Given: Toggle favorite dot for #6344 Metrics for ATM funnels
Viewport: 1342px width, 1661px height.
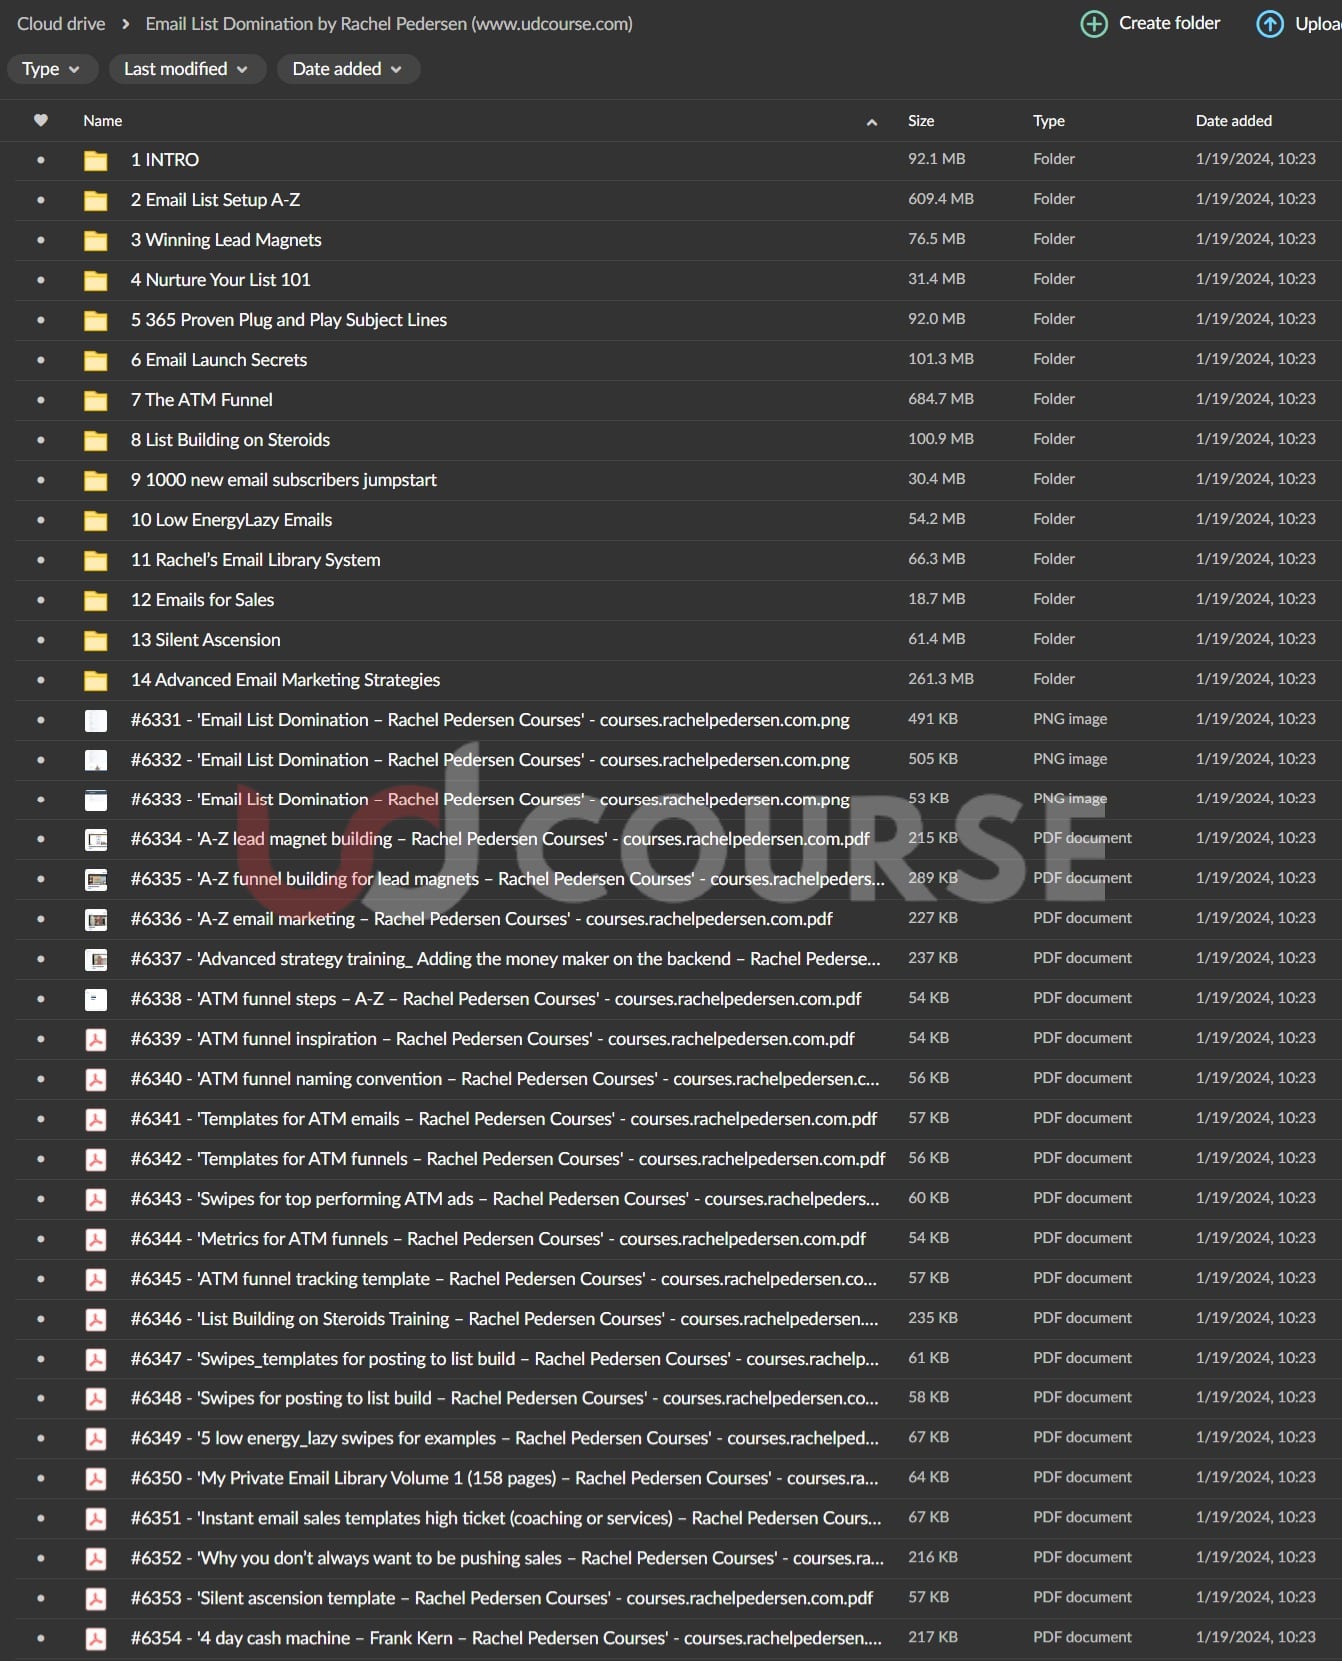Looking at the screenshot, I should click(x=41, y=1239).
